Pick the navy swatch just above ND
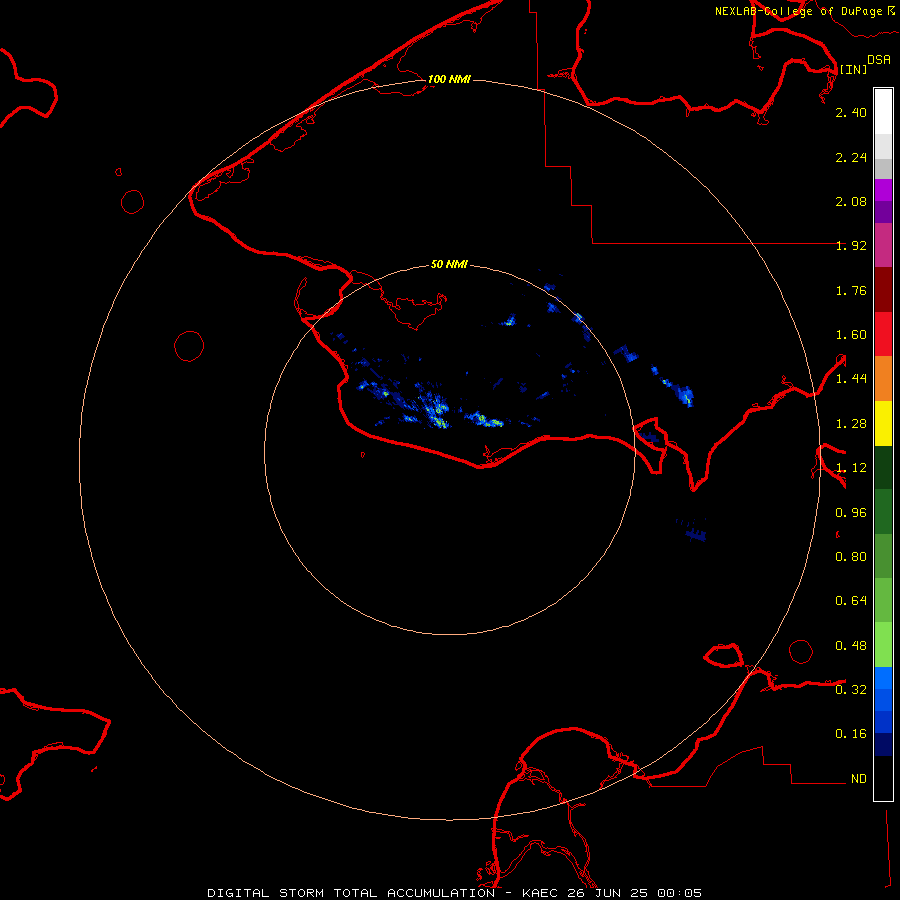The height and width of the screenshot is (900, 900). tap(883, 745)
